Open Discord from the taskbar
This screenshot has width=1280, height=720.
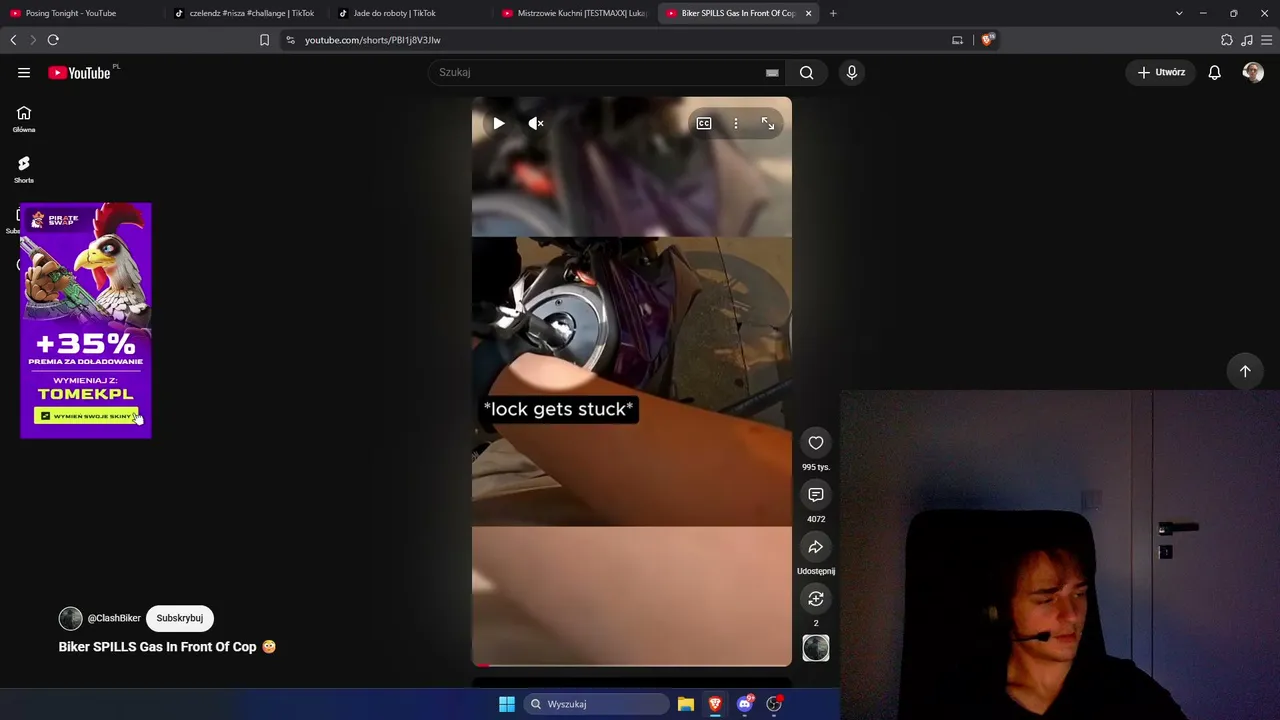744,704
